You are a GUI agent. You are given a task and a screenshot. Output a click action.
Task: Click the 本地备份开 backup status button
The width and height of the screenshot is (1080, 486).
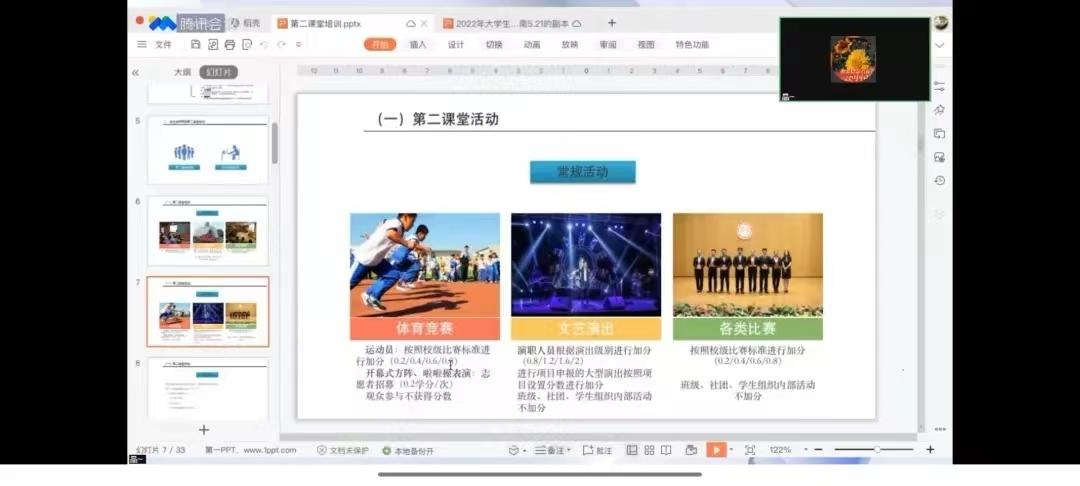tap(408, 451)
